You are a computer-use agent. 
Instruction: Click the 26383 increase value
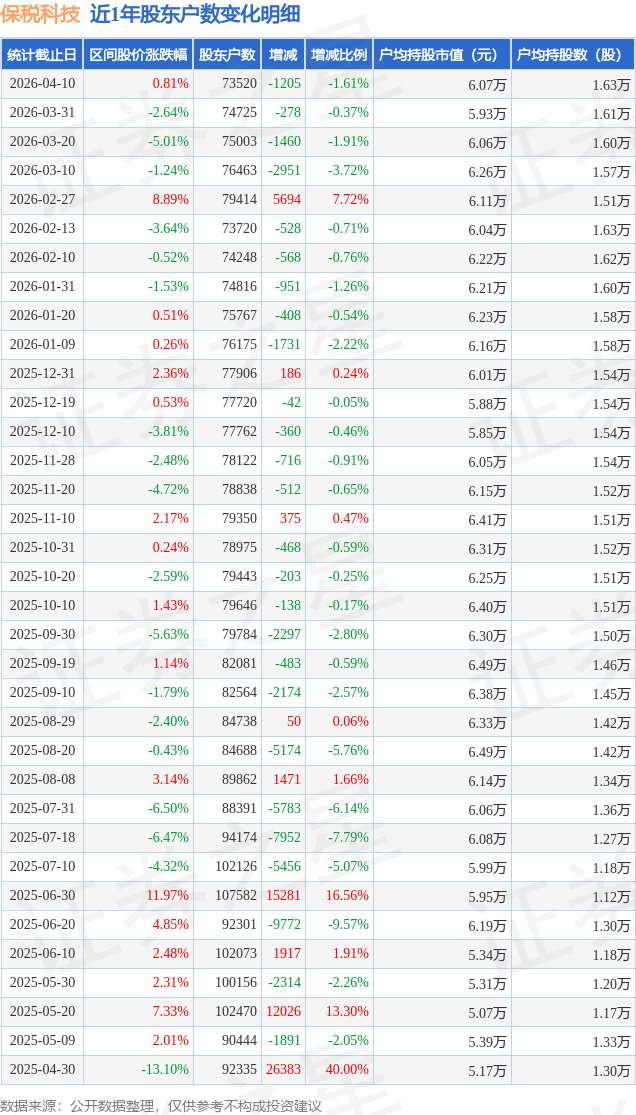click(283, 1070)
